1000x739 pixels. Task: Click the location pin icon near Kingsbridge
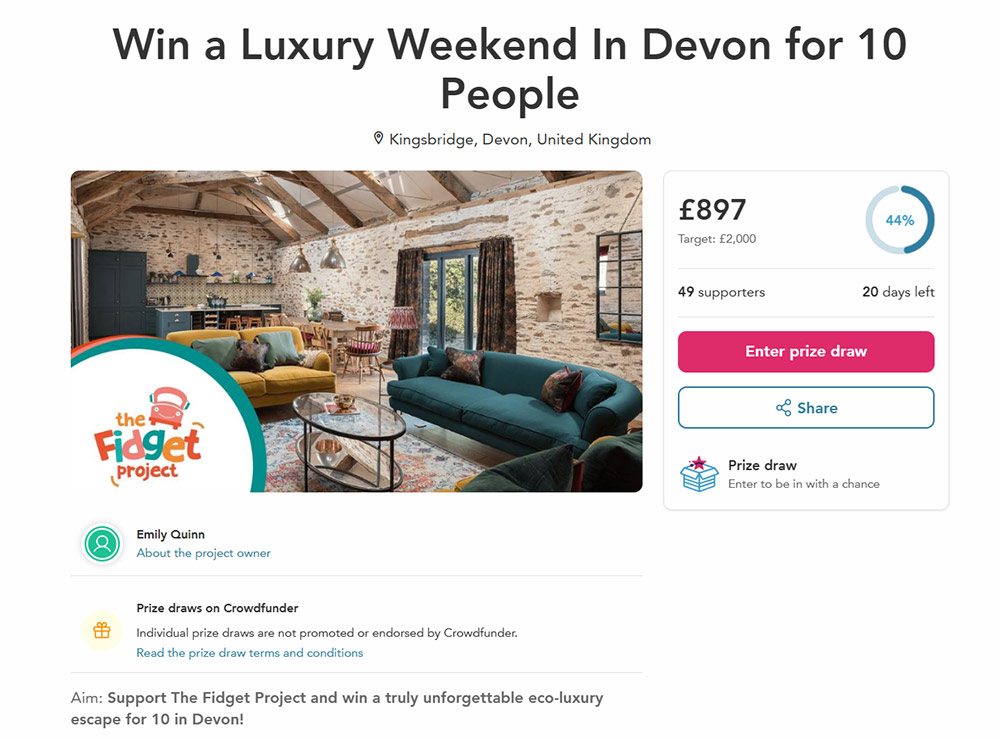(378, 138)
